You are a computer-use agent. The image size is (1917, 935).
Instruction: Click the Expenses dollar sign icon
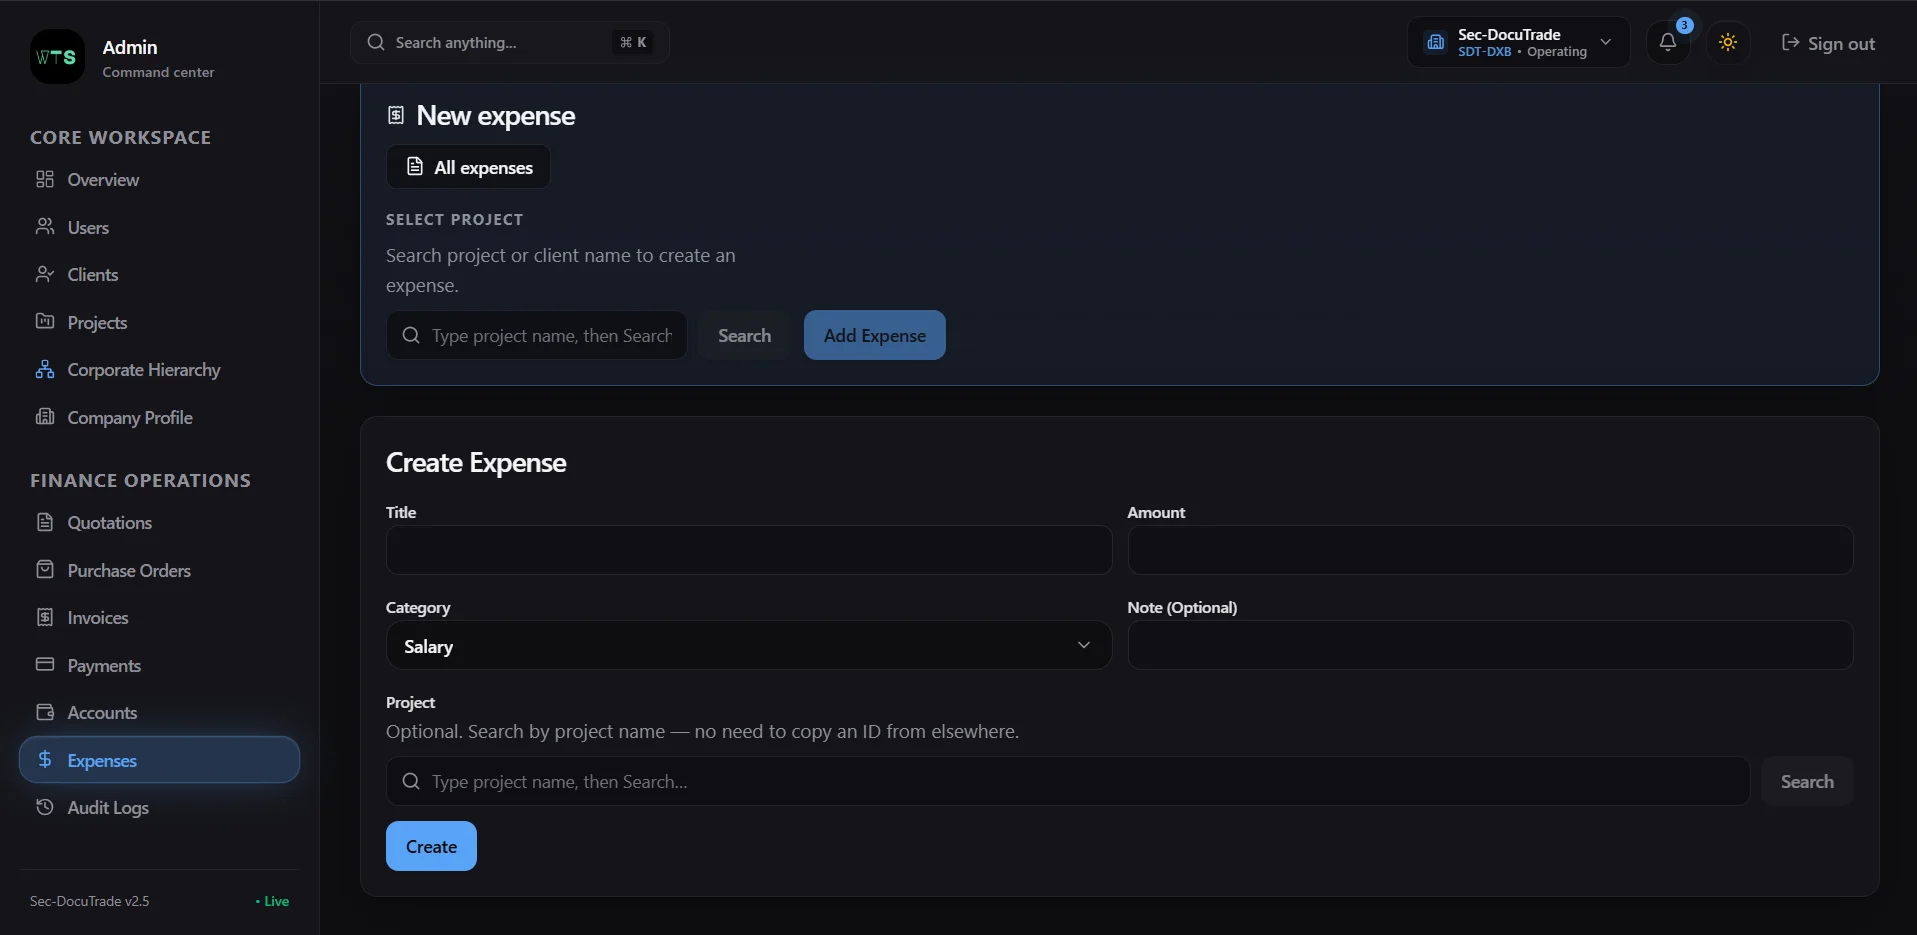coord(45,760)
